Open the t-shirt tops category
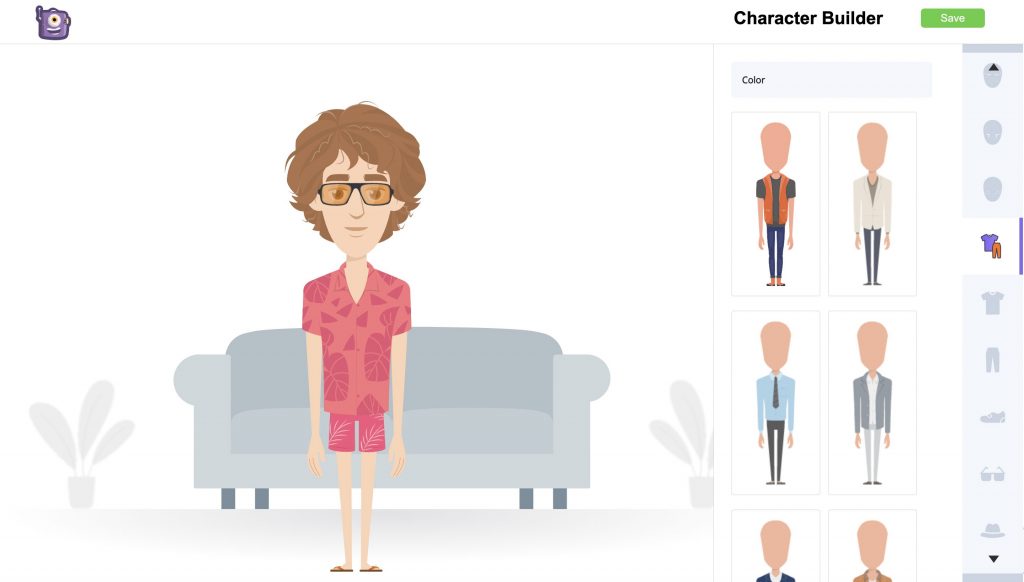Screen dimensions: 1024x582 pyautogui.click(x=992, y=303)
